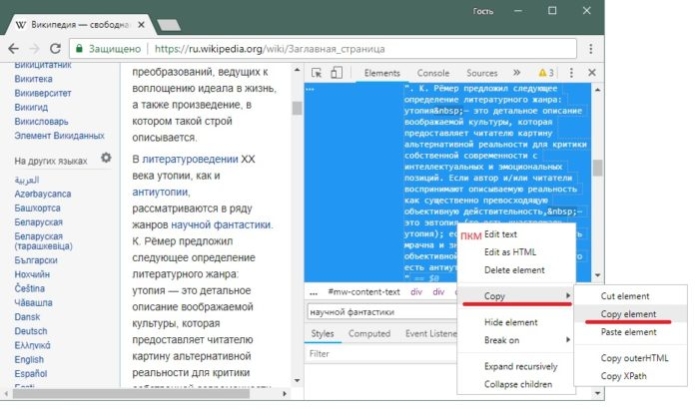The width and height of the screenshot is (699, 418).
Task: Switch to Deutsch language
Action: [30, 331]
